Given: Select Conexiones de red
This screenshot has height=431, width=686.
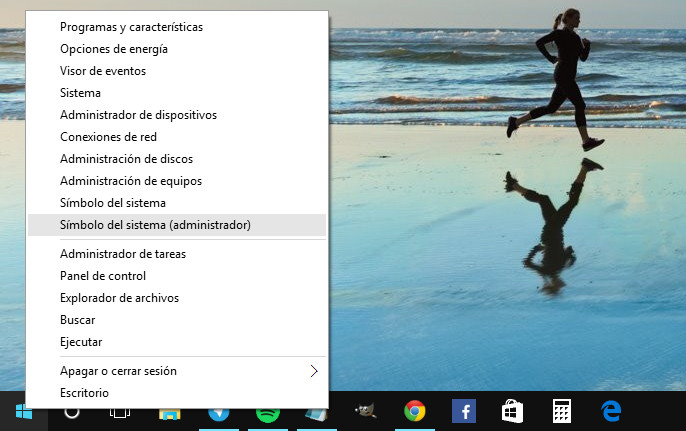Looking at the screenshot, I should [177, 137].
